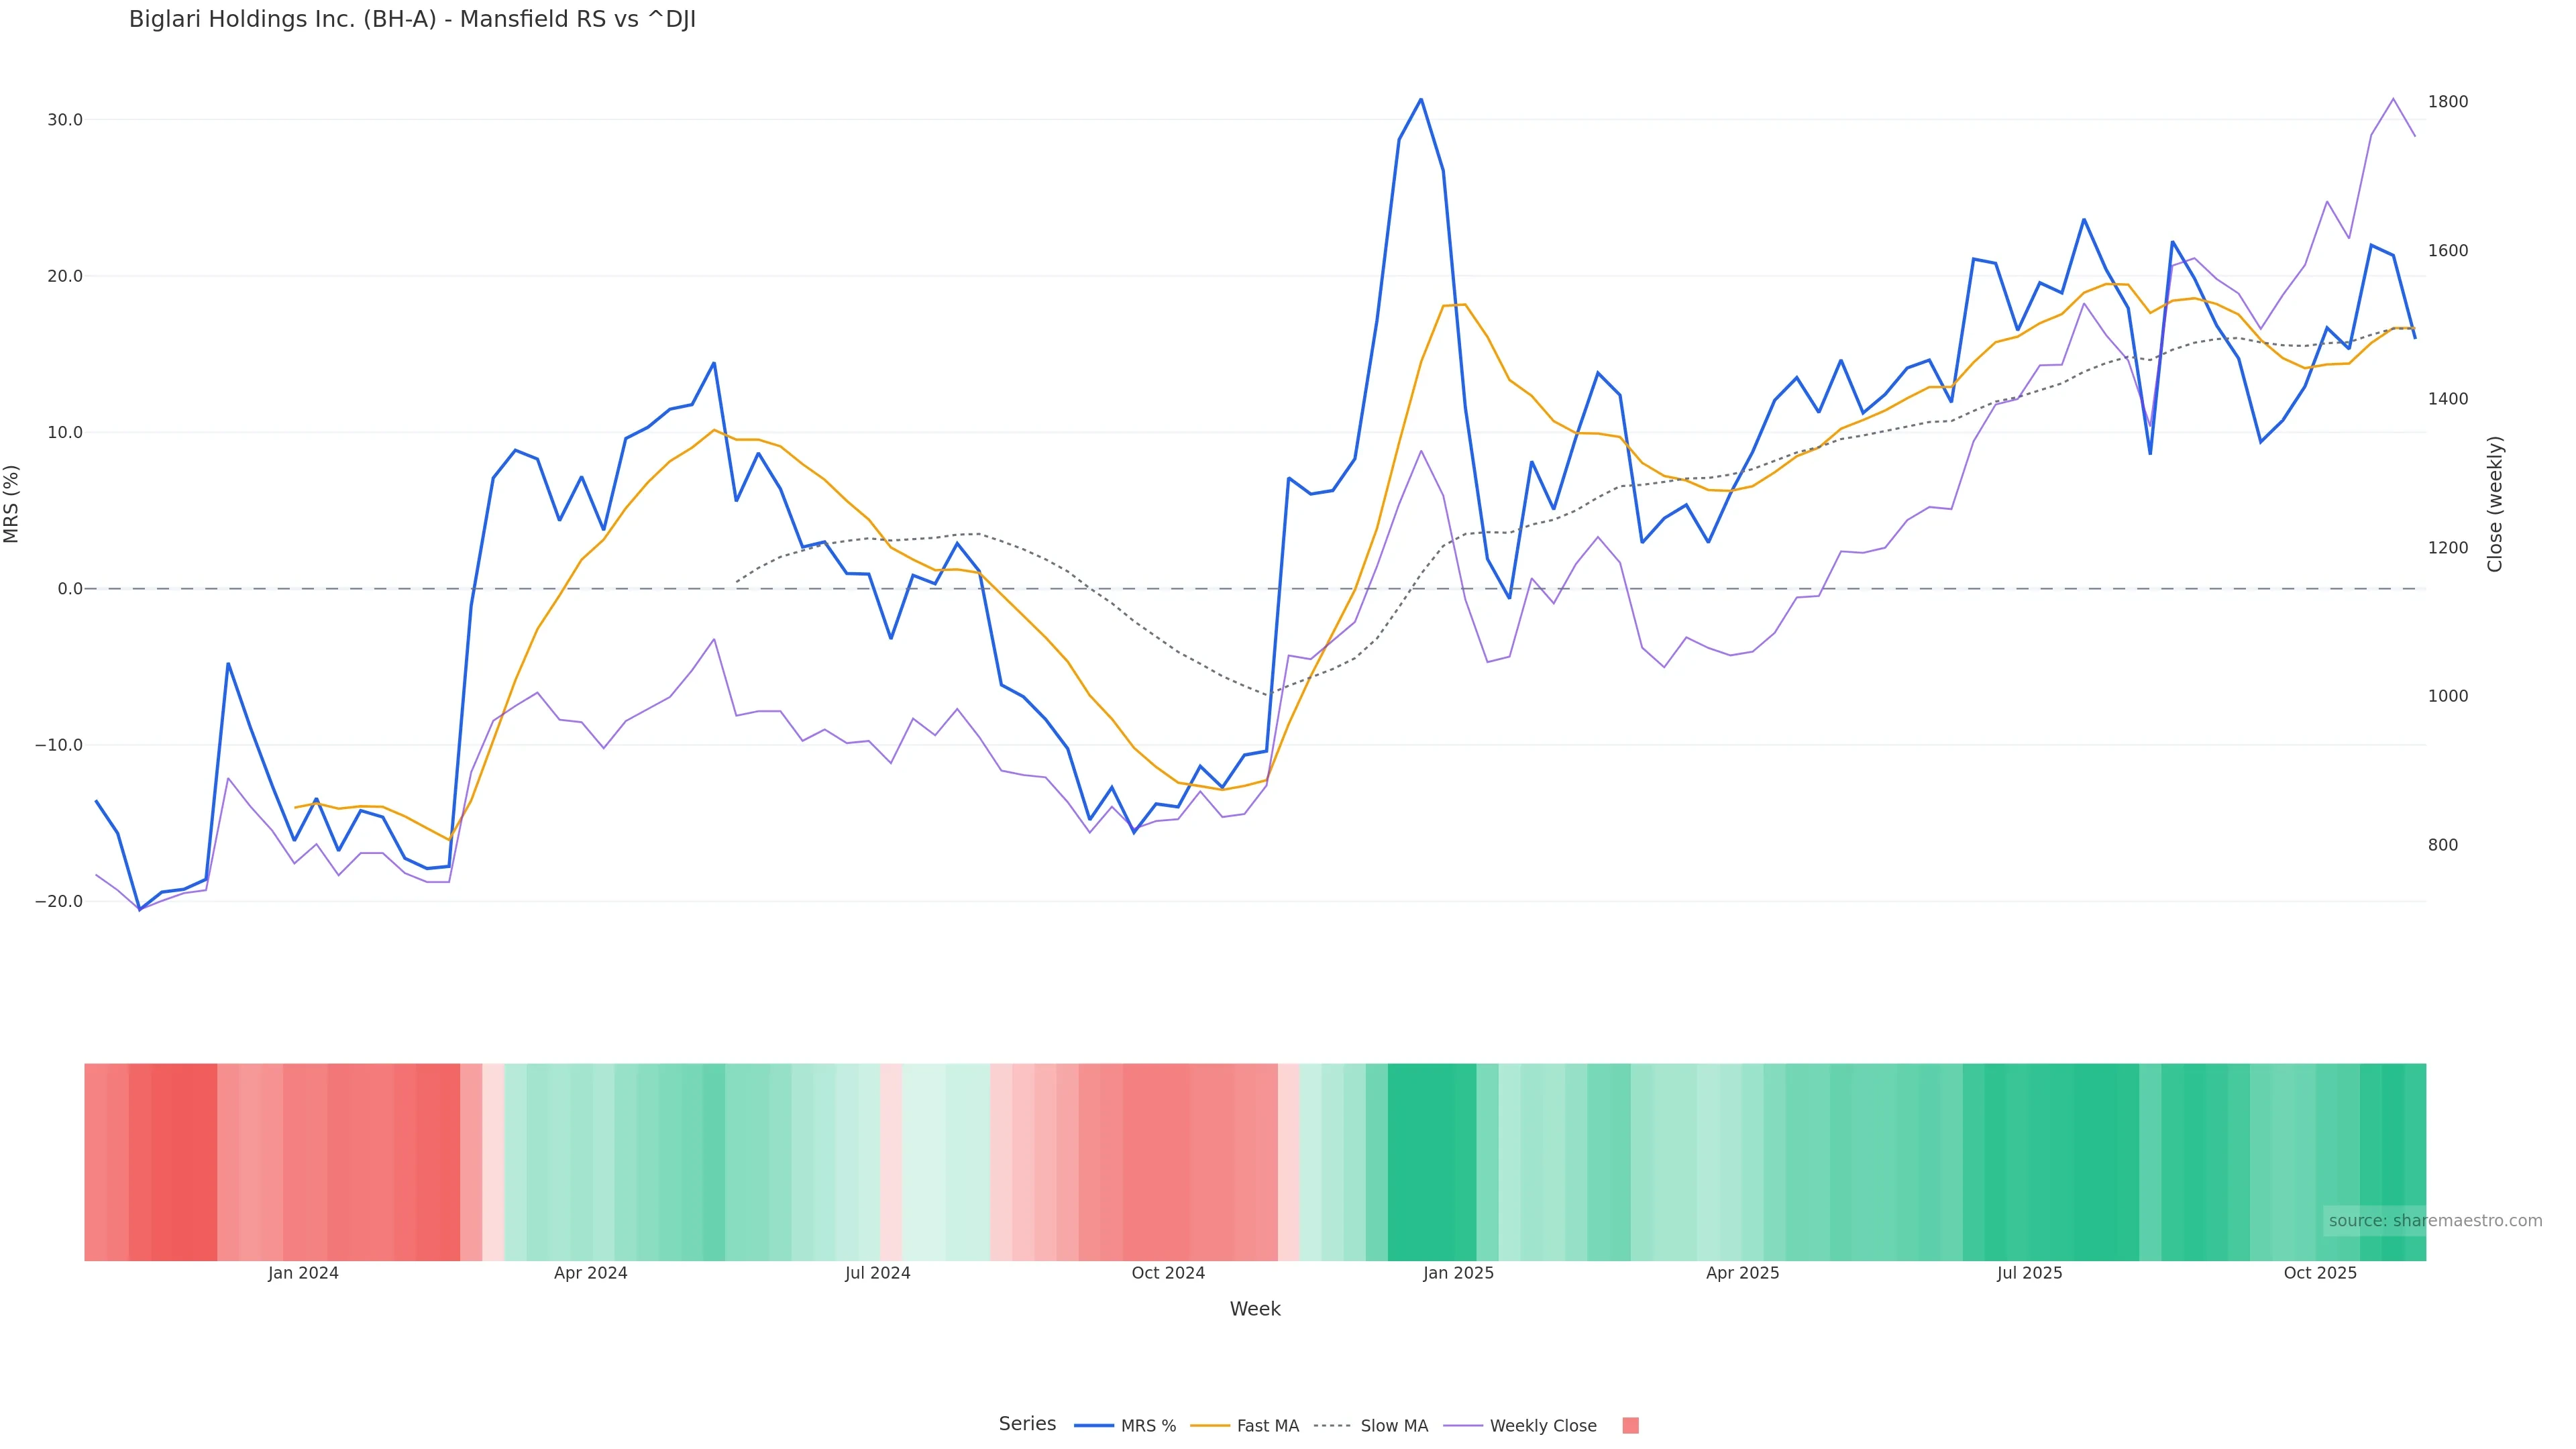Click the dashed Slow MA legend marker
The image size is (2576, 1449).
click(x=1332, y=1426)
